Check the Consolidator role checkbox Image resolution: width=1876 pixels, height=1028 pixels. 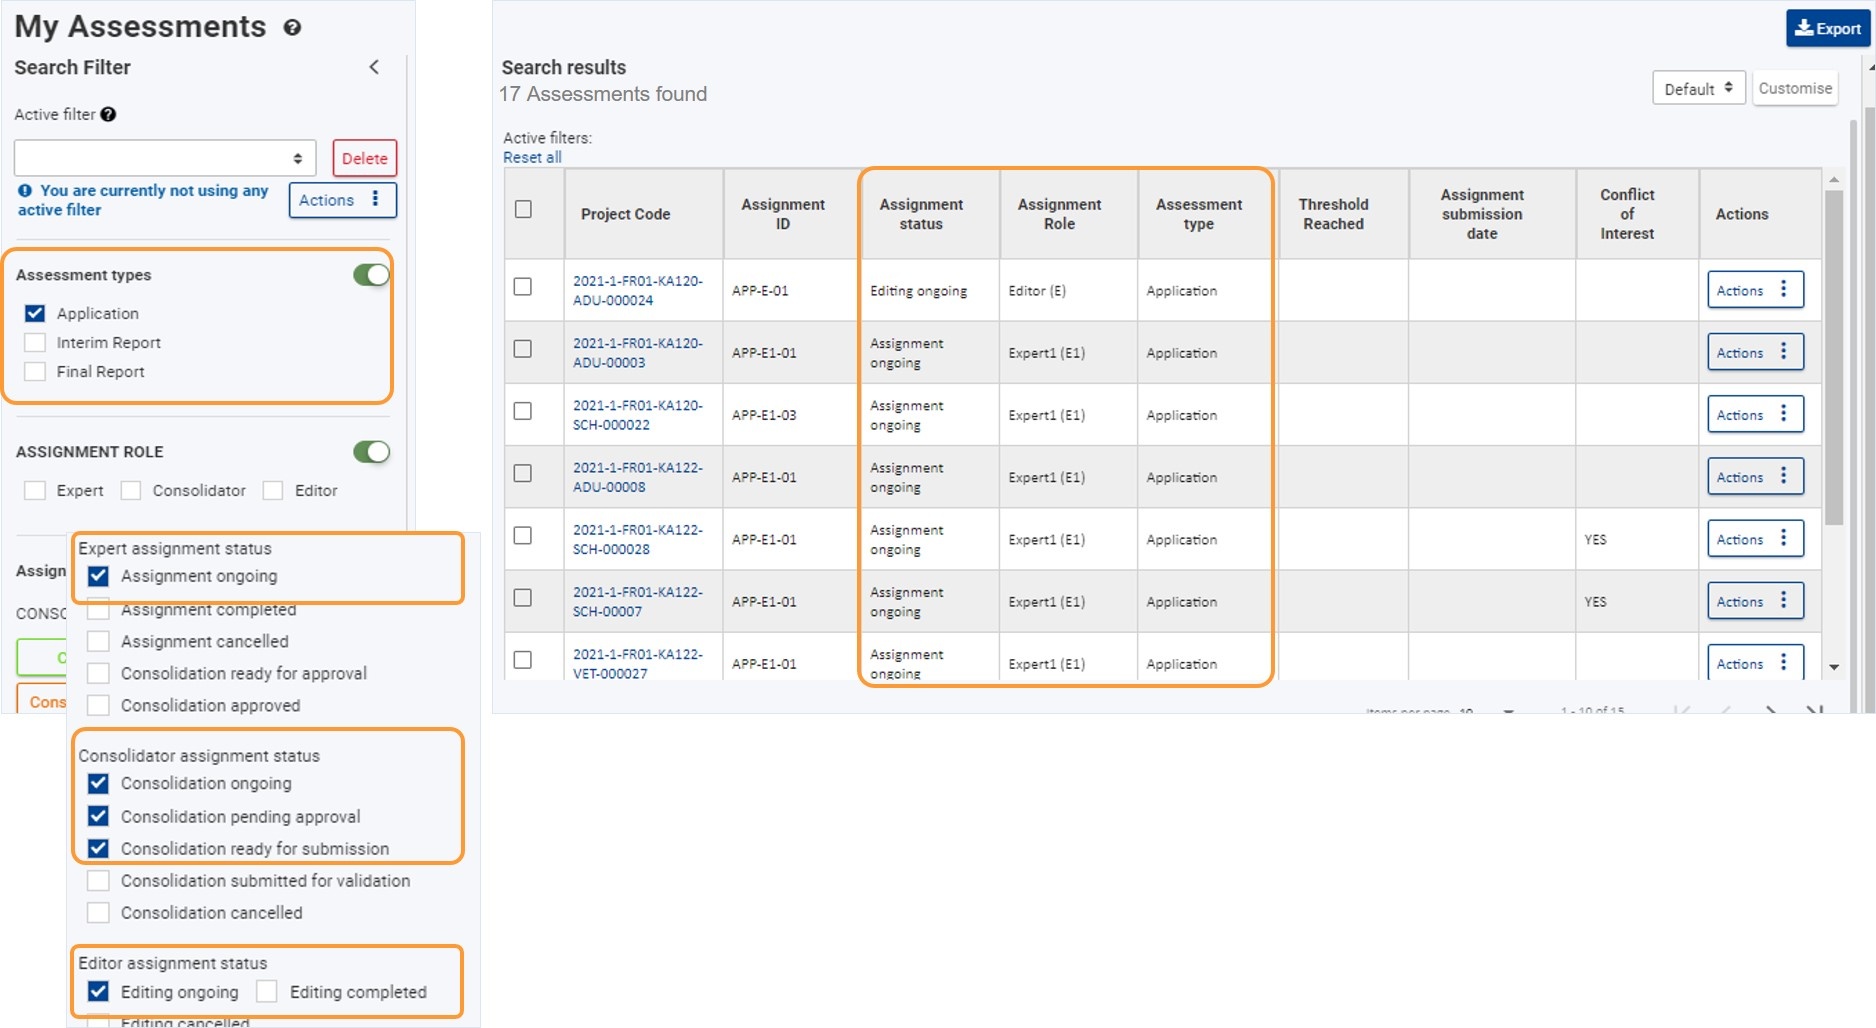point(131,490)
